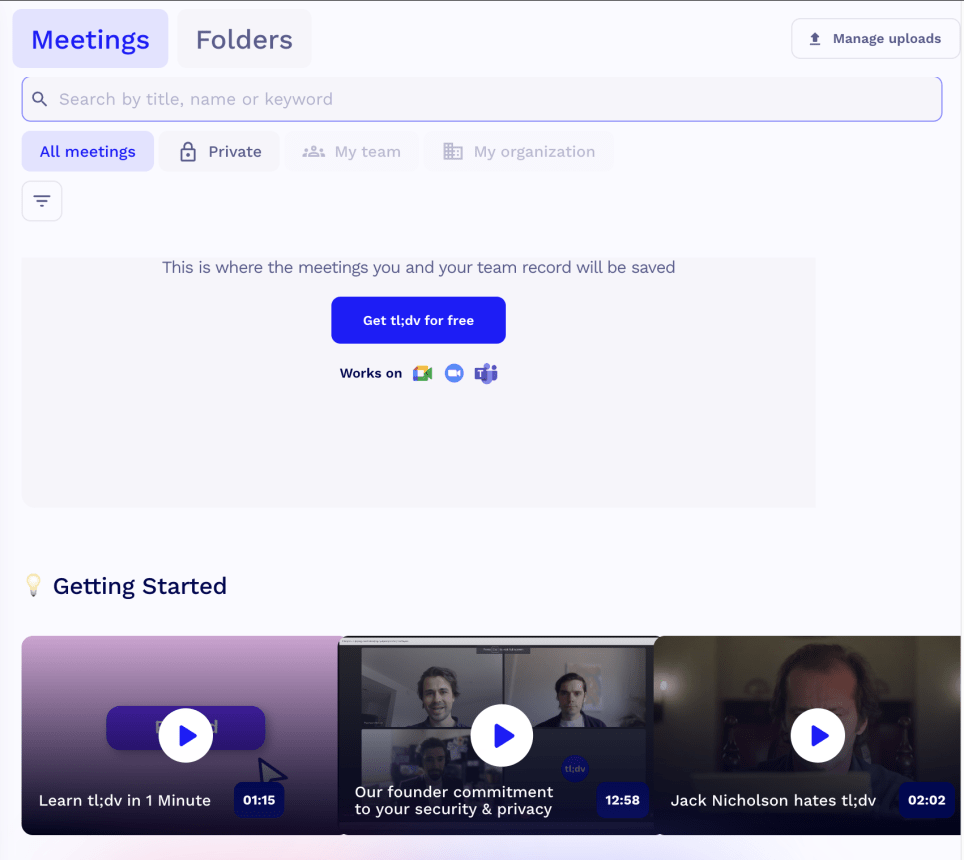Play the founder commitment security video
The width and height of the screenshot is (964, 860).
pyautogui.click(x=502, y=735)
